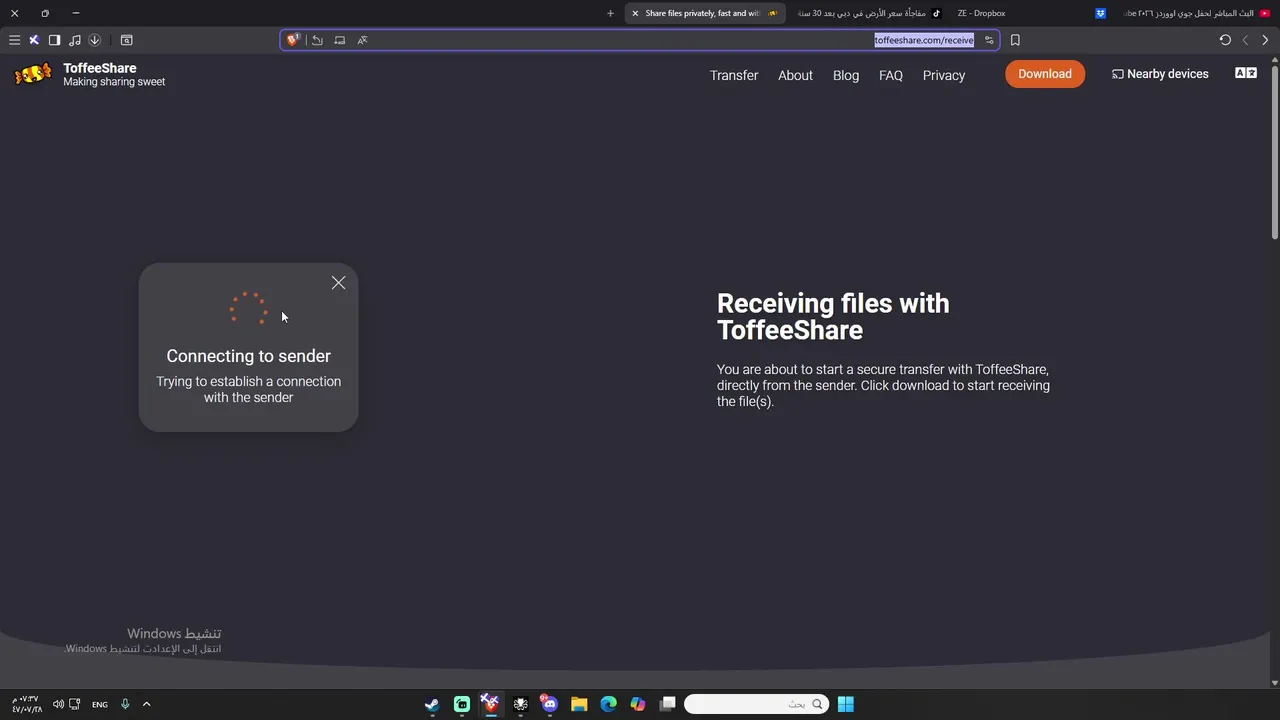Expand the hidden tray icons chevron
The height and width of the screenshot is (720, 1280).
146,704
